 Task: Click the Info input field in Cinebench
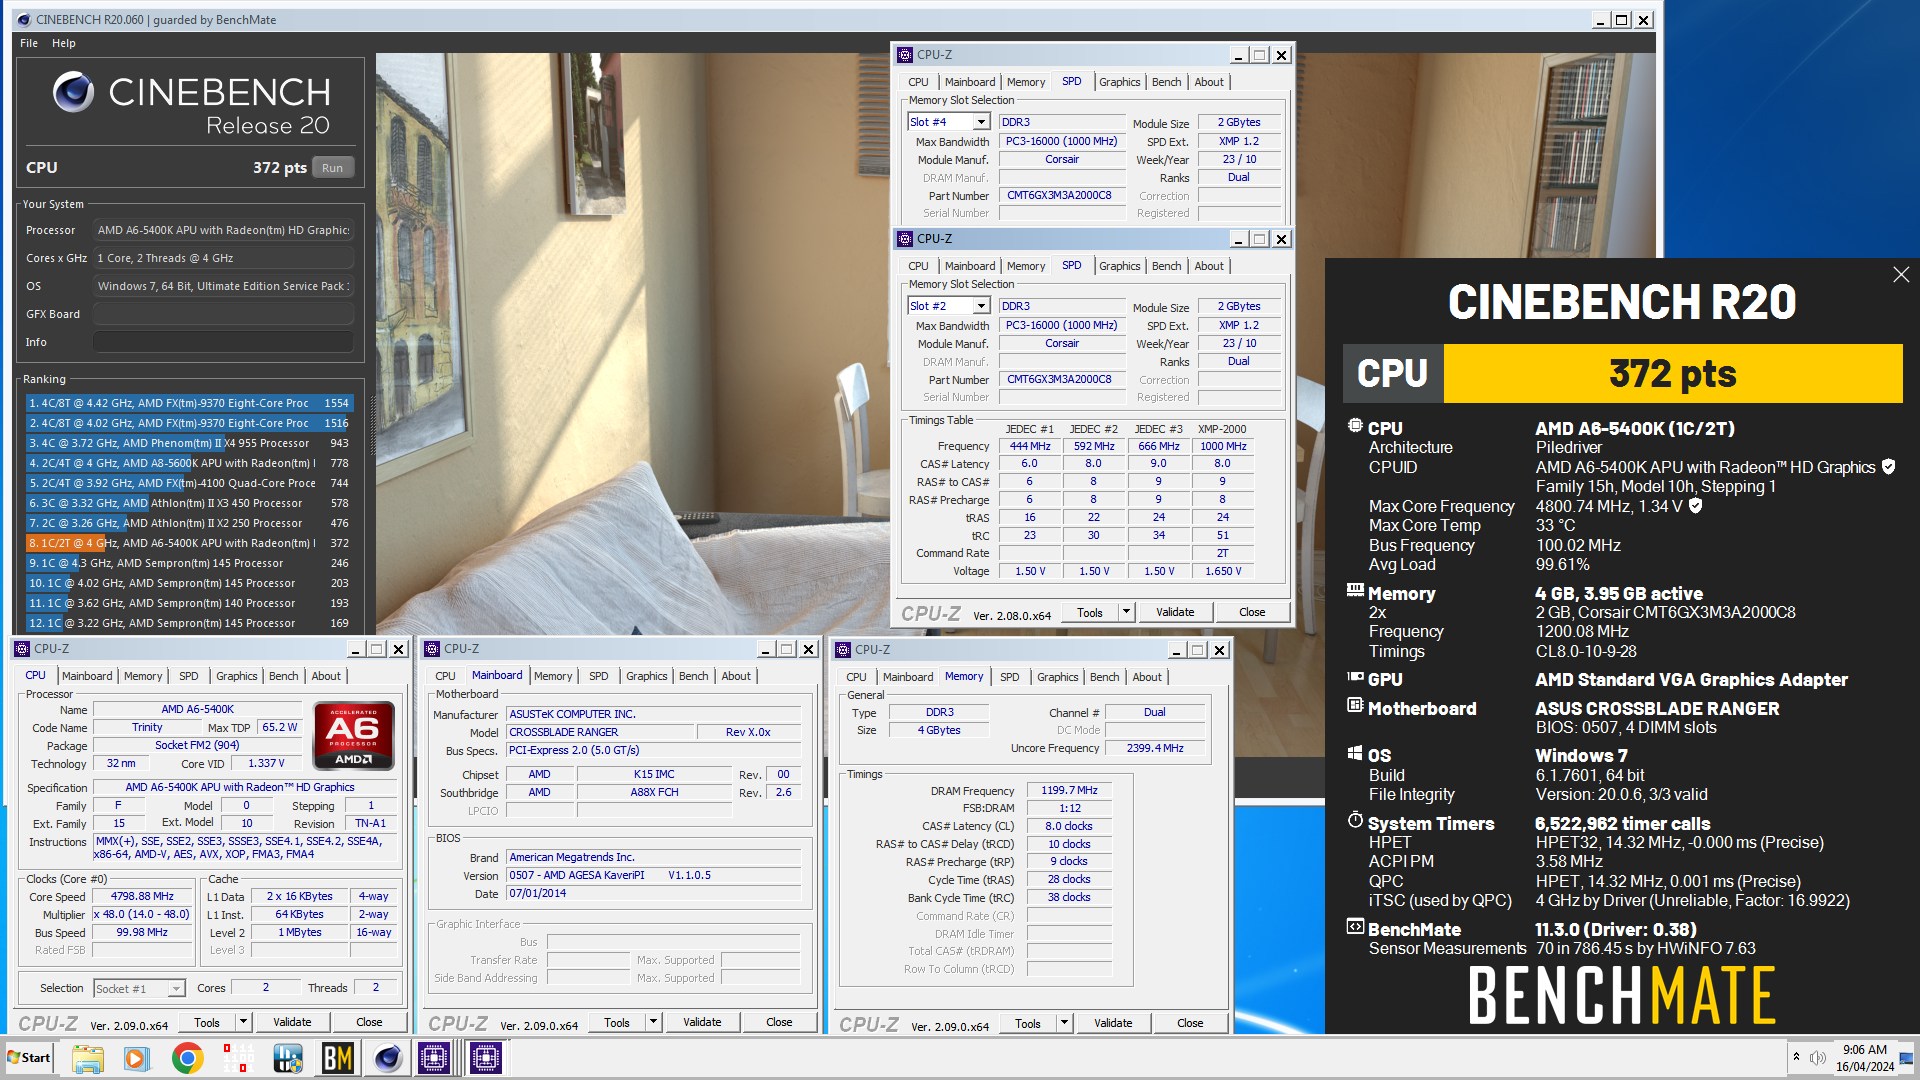coord(223,342)
